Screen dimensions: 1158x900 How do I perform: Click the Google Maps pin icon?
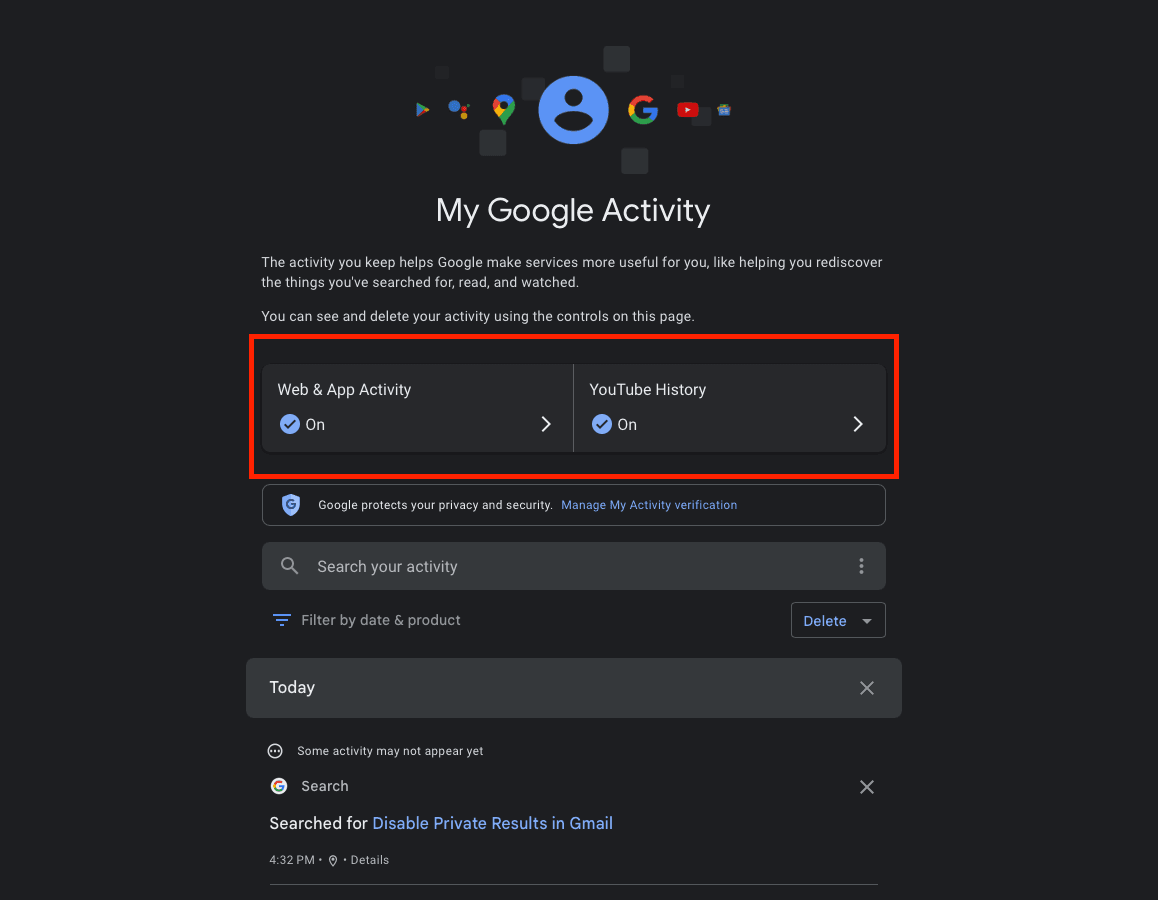click(x=504, y=109)
